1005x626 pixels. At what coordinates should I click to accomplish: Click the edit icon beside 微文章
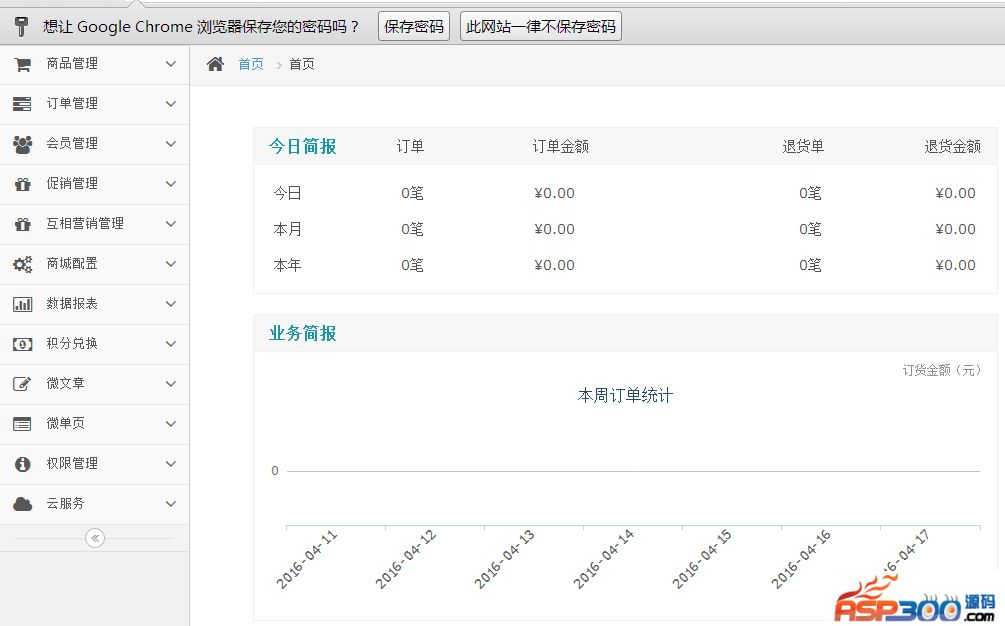pos(22,384)
